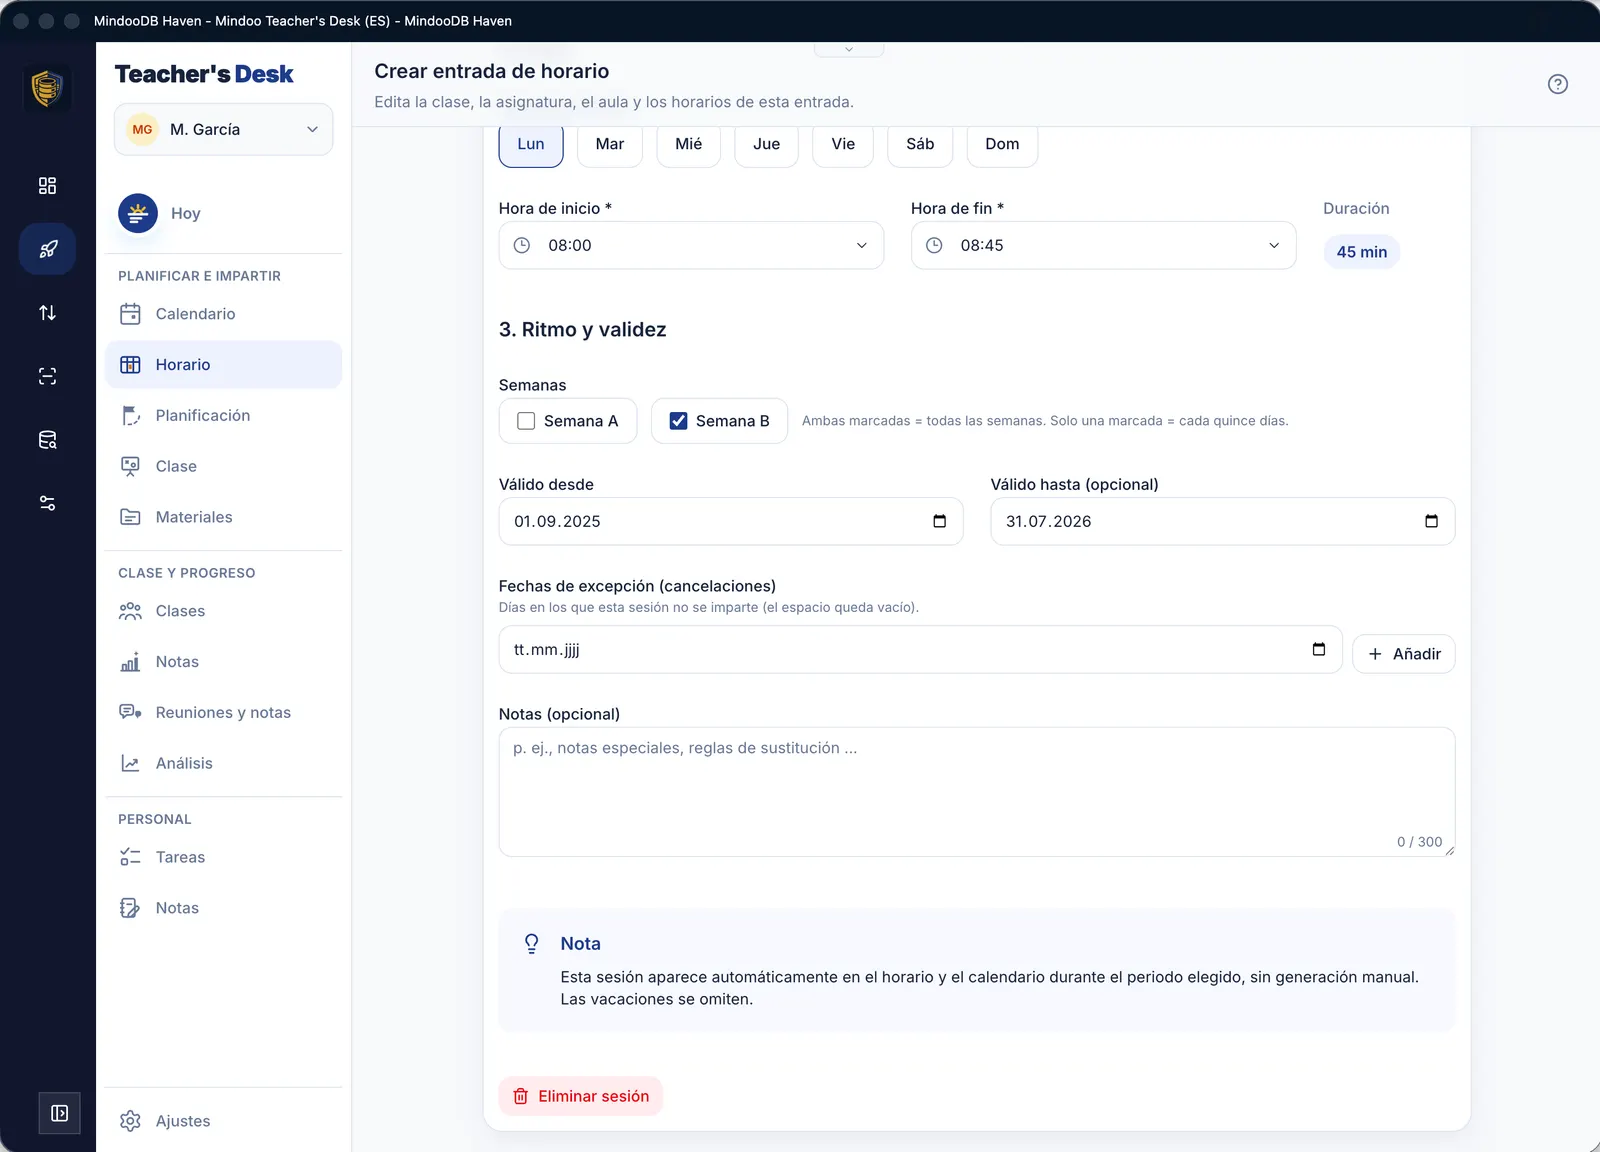Click the Eliminar sesión button
This screenshot has width=1600, height=1152.
(581, 1096)
